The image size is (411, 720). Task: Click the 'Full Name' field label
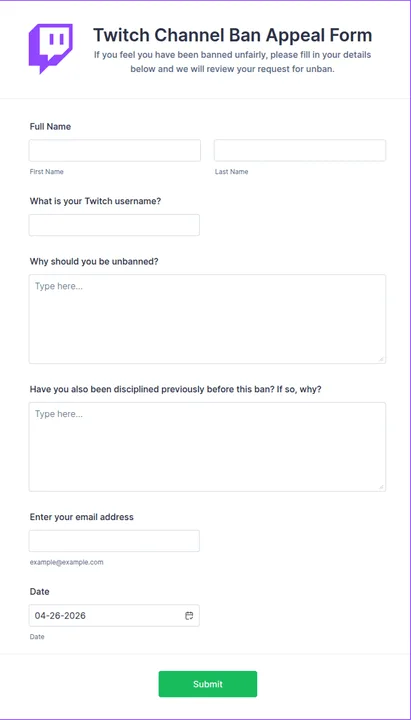(51, 126)
